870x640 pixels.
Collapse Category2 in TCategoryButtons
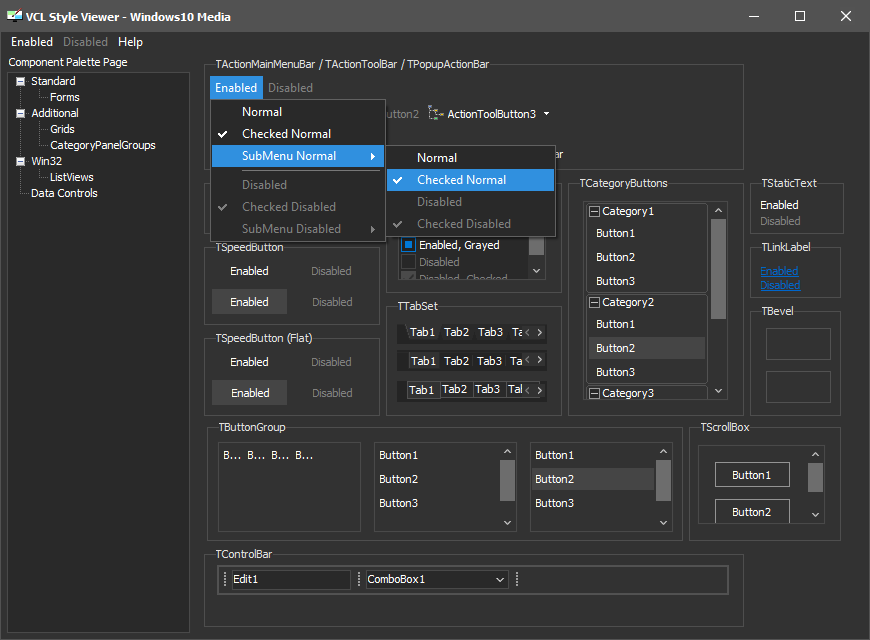[x=594, y=303]
